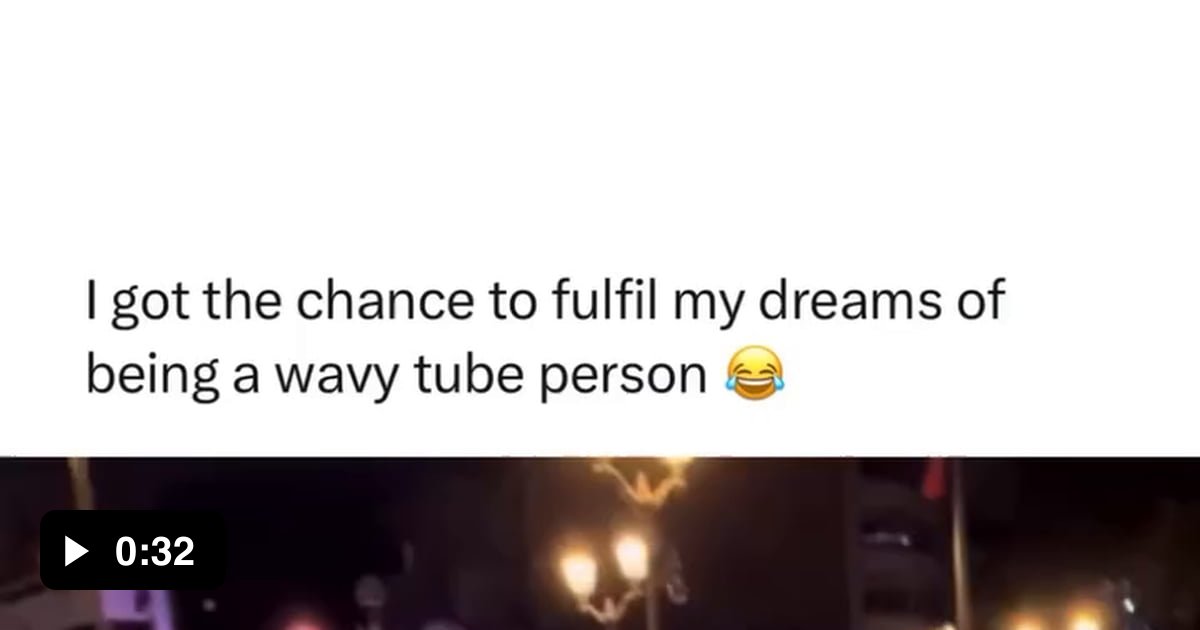Click the flagpole beside the building
1200x630 pixels.
click(960, 545)
